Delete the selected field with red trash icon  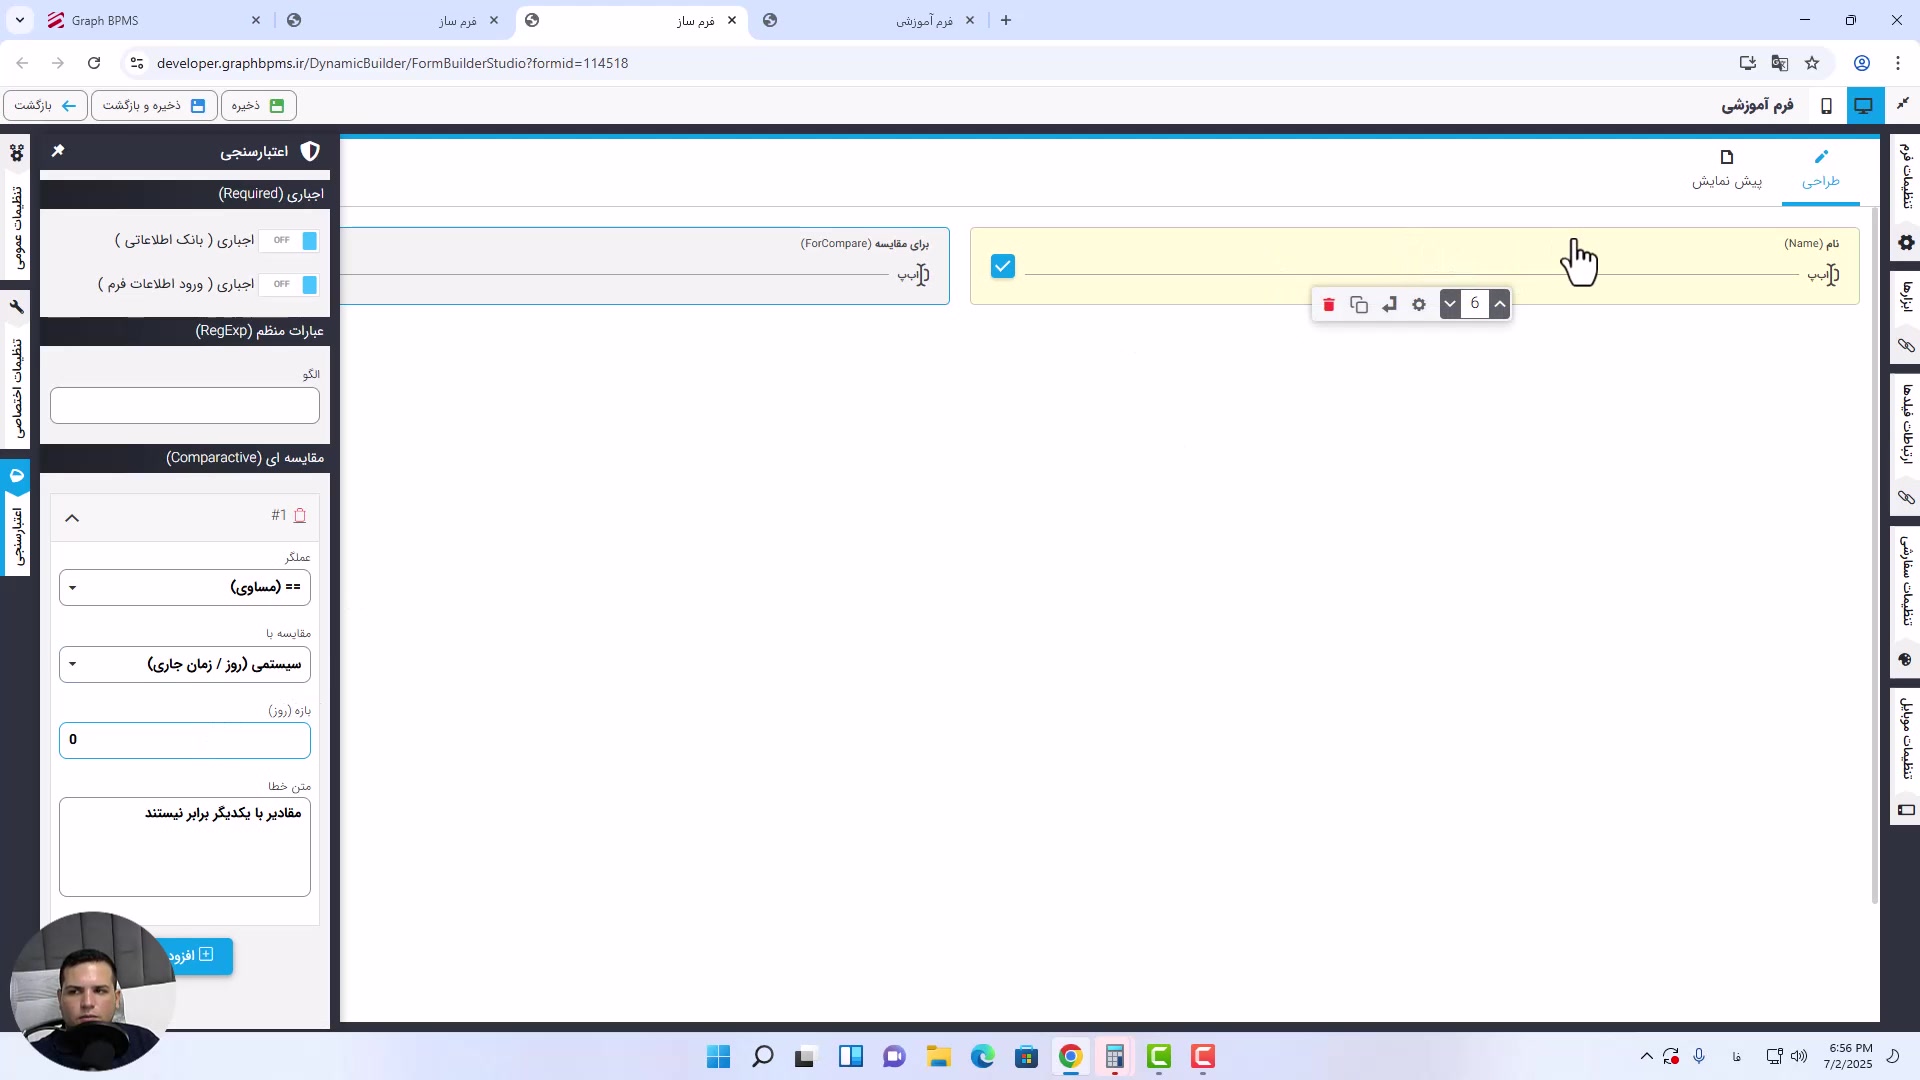1328,305
